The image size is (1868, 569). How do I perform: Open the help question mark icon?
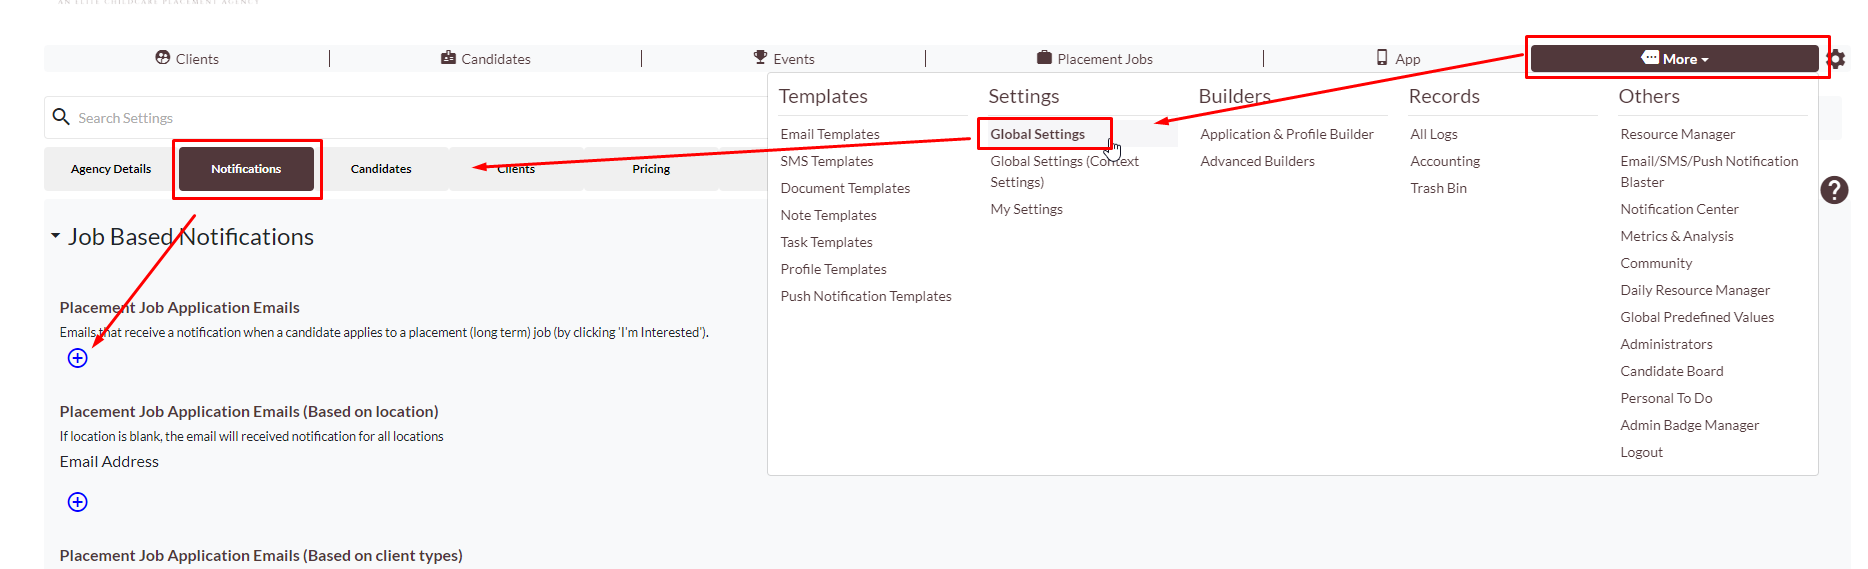coord(1835,190)
